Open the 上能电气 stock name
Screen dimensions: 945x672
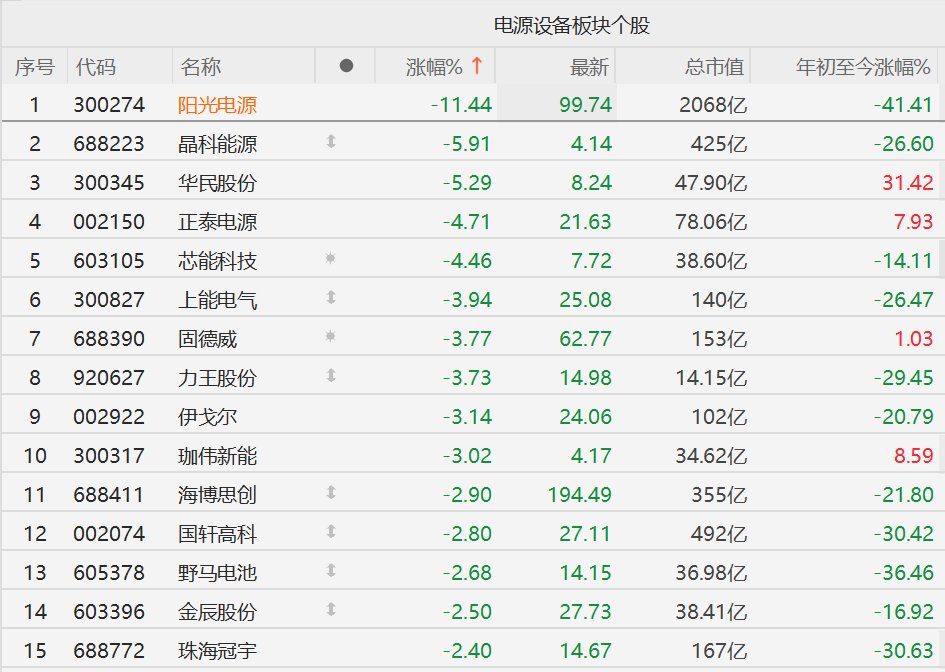(x=218, y=300)
